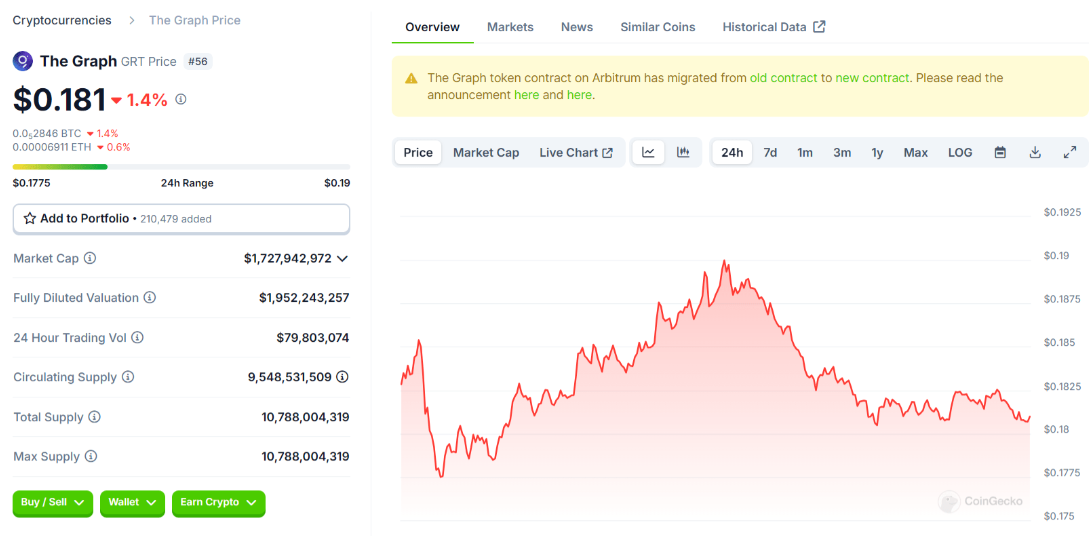Select the 7d time range
1092x536 pixels.
coord(770,152)
